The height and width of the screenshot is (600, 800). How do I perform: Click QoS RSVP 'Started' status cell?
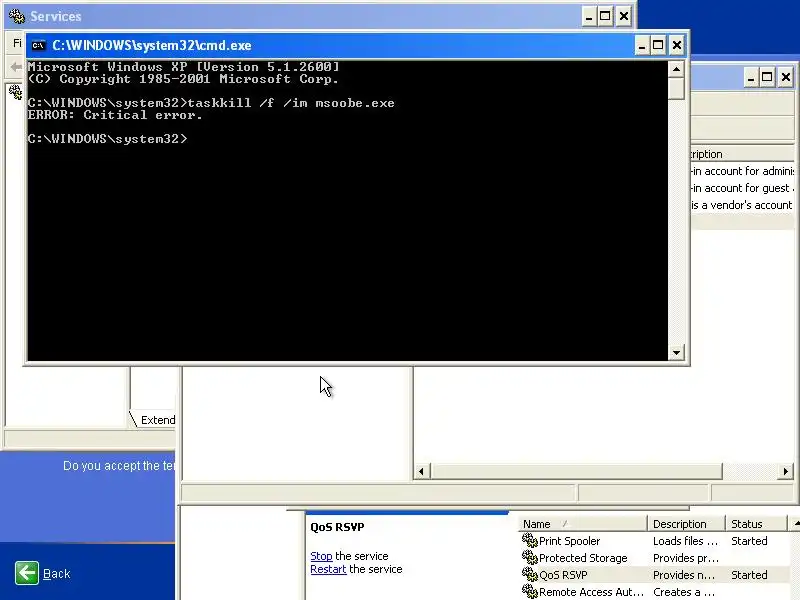(x=749, y=575)
